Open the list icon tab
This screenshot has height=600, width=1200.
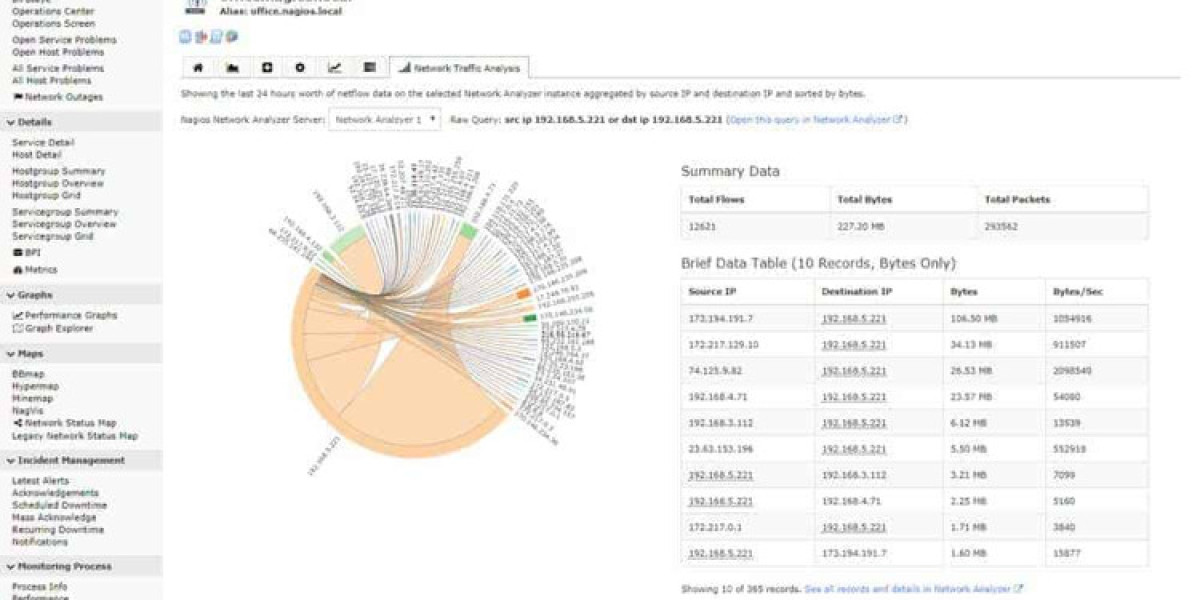[x=369, y=68]
